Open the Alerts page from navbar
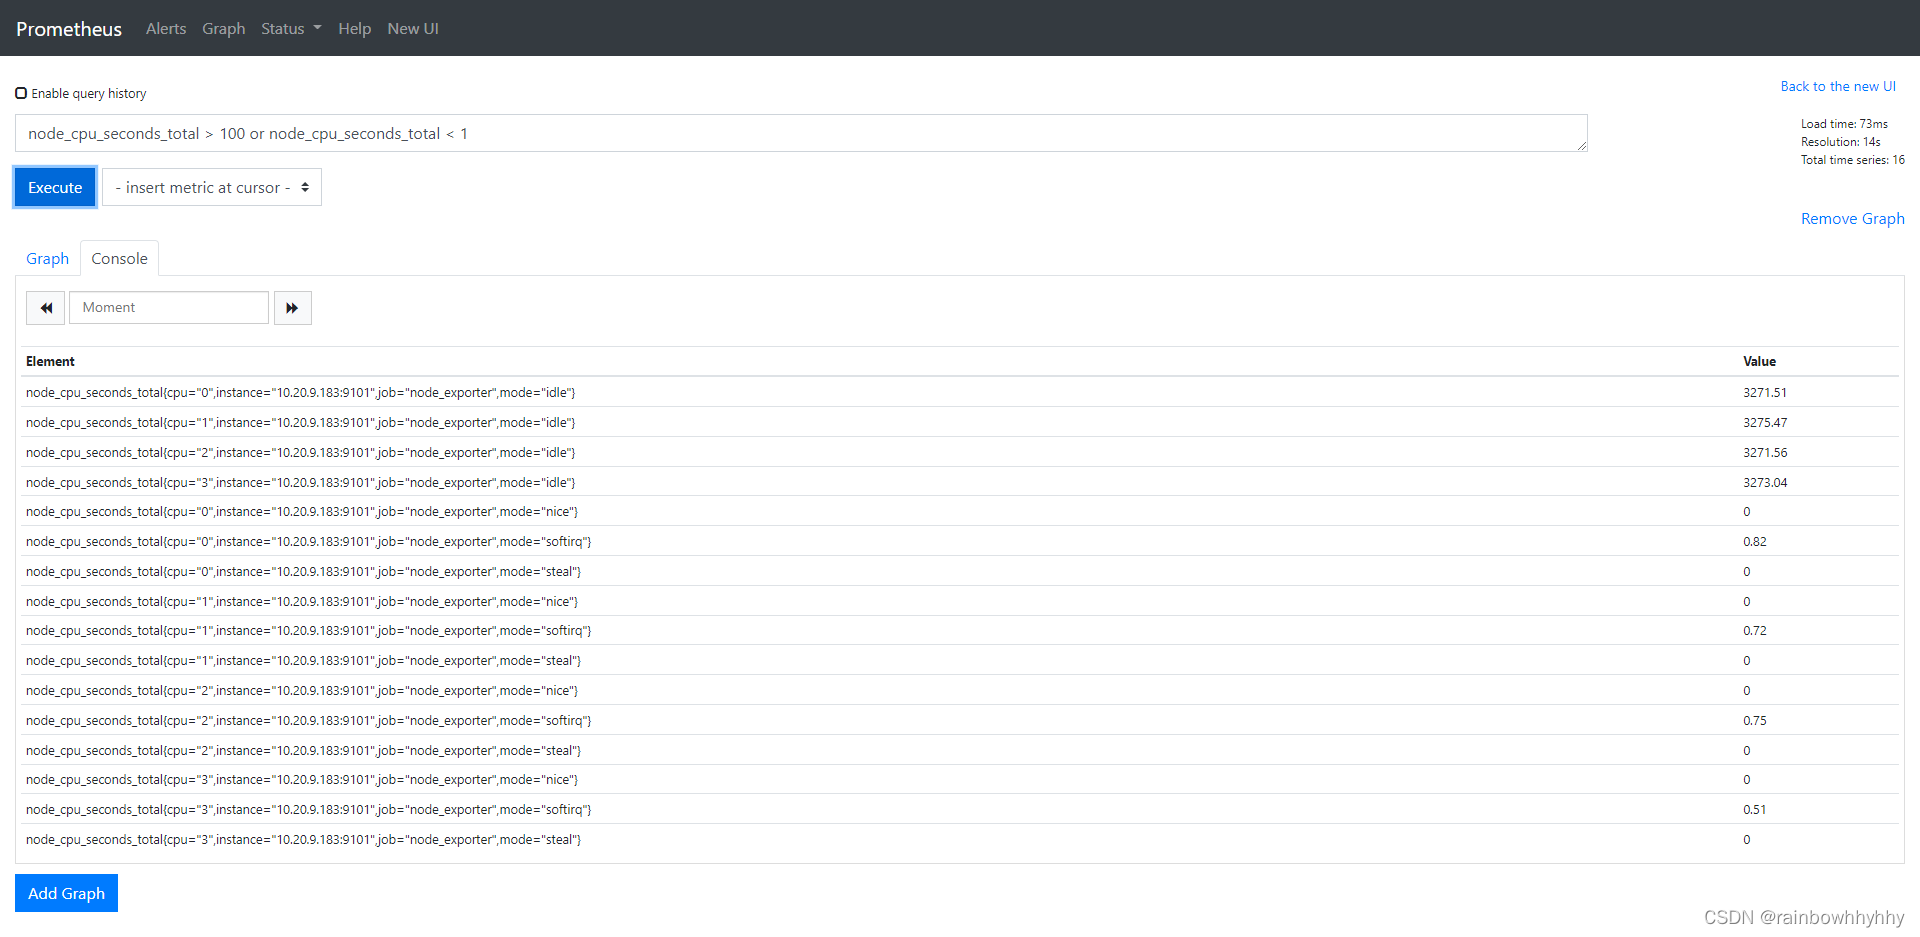 click(x=166, y=28)
